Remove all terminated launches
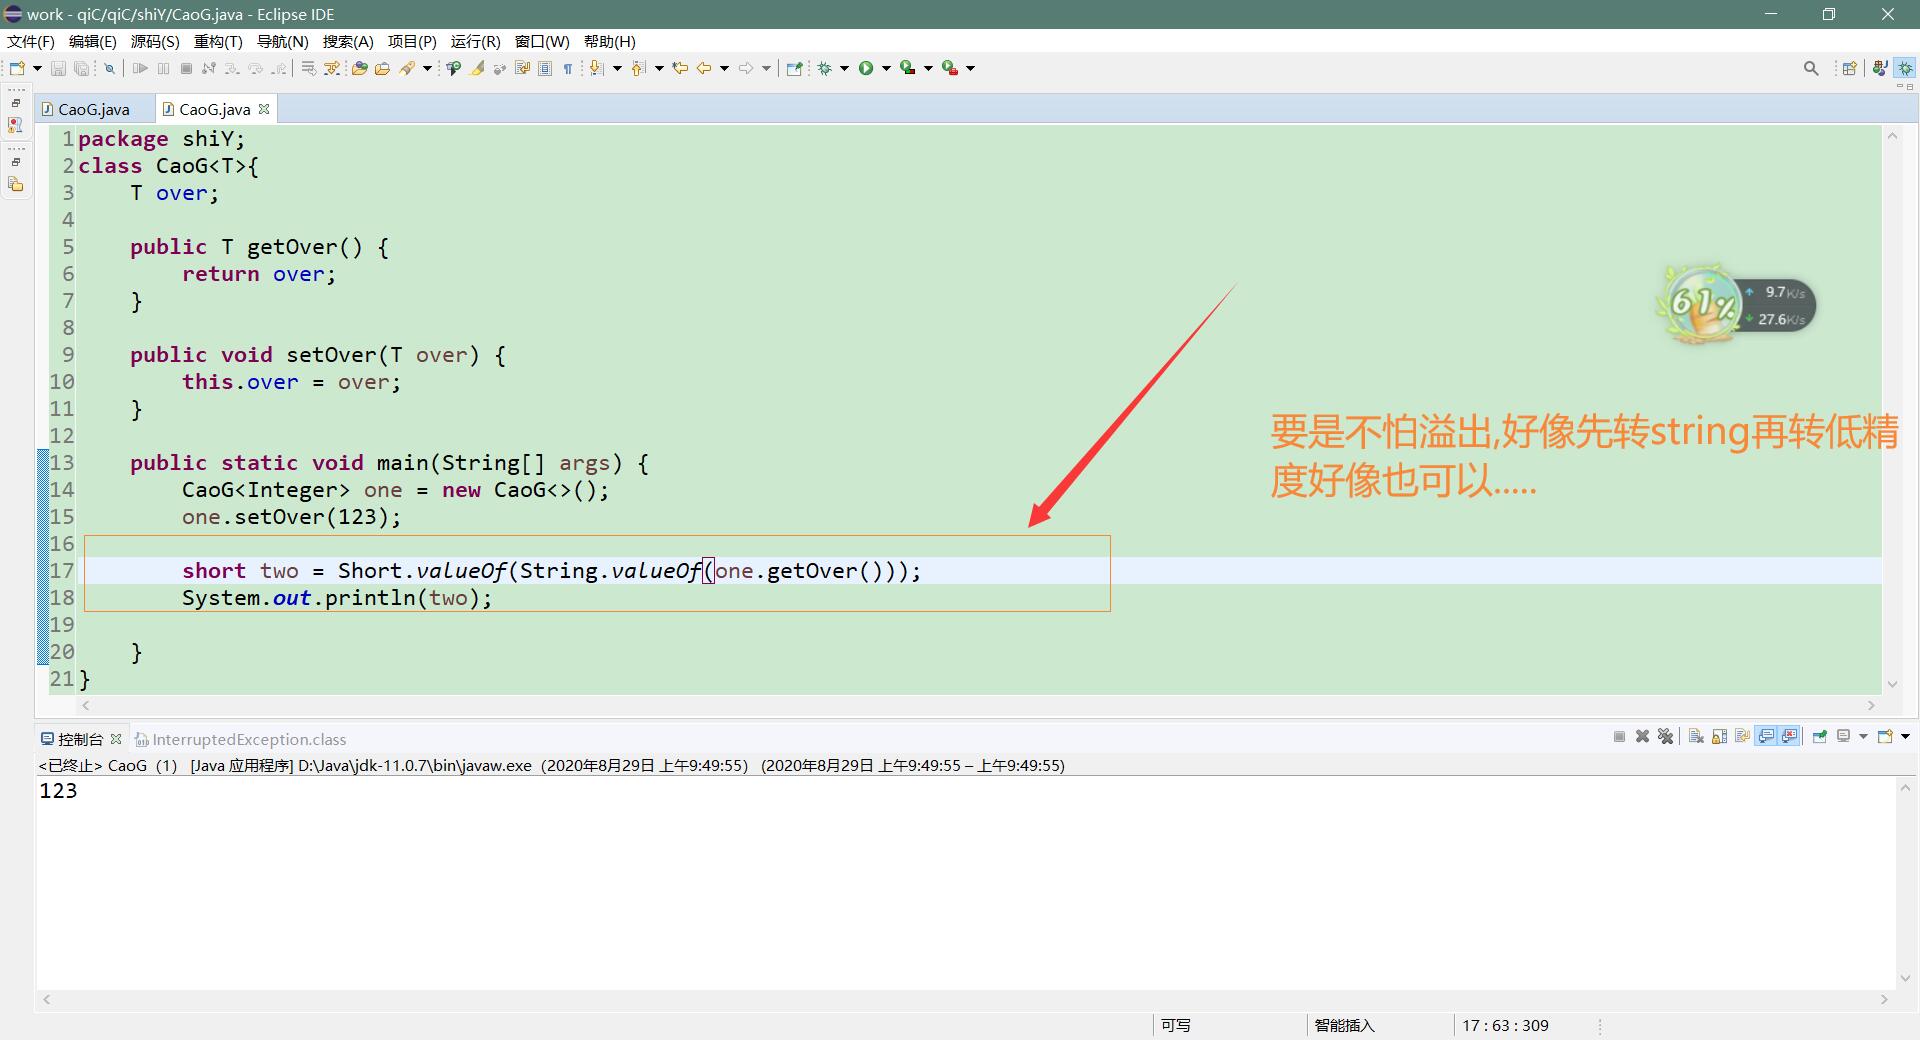This screenshot has width=1920, height=1040. [1665, 737]
